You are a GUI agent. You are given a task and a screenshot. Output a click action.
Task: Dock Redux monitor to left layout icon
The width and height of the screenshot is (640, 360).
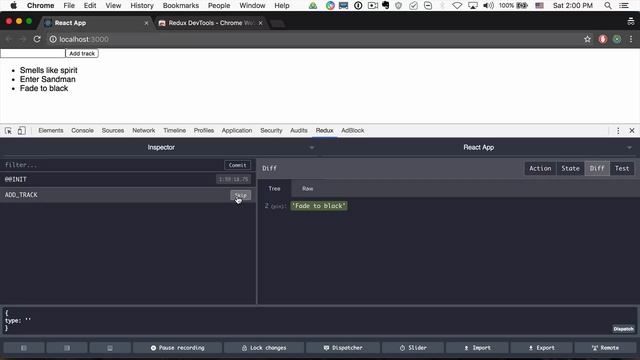(24, 348)
